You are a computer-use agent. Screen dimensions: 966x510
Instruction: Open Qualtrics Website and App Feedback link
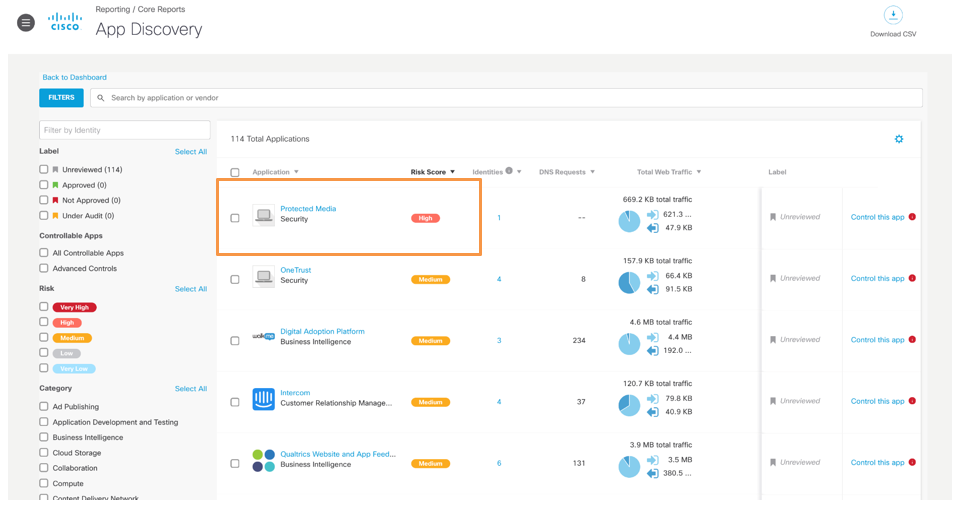click(338, 455)
